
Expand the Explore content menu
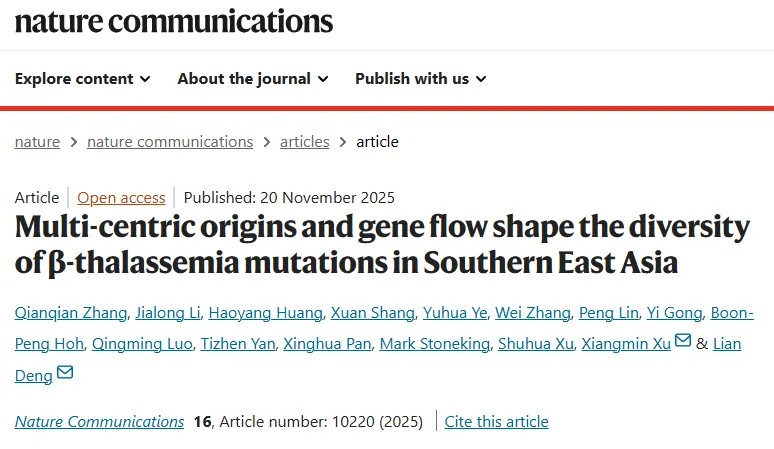83,78
